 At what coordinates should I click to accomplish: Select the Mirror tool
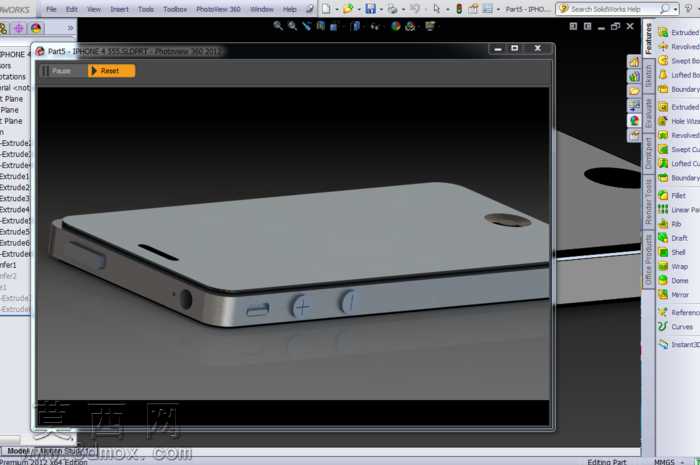pos(674,295)
